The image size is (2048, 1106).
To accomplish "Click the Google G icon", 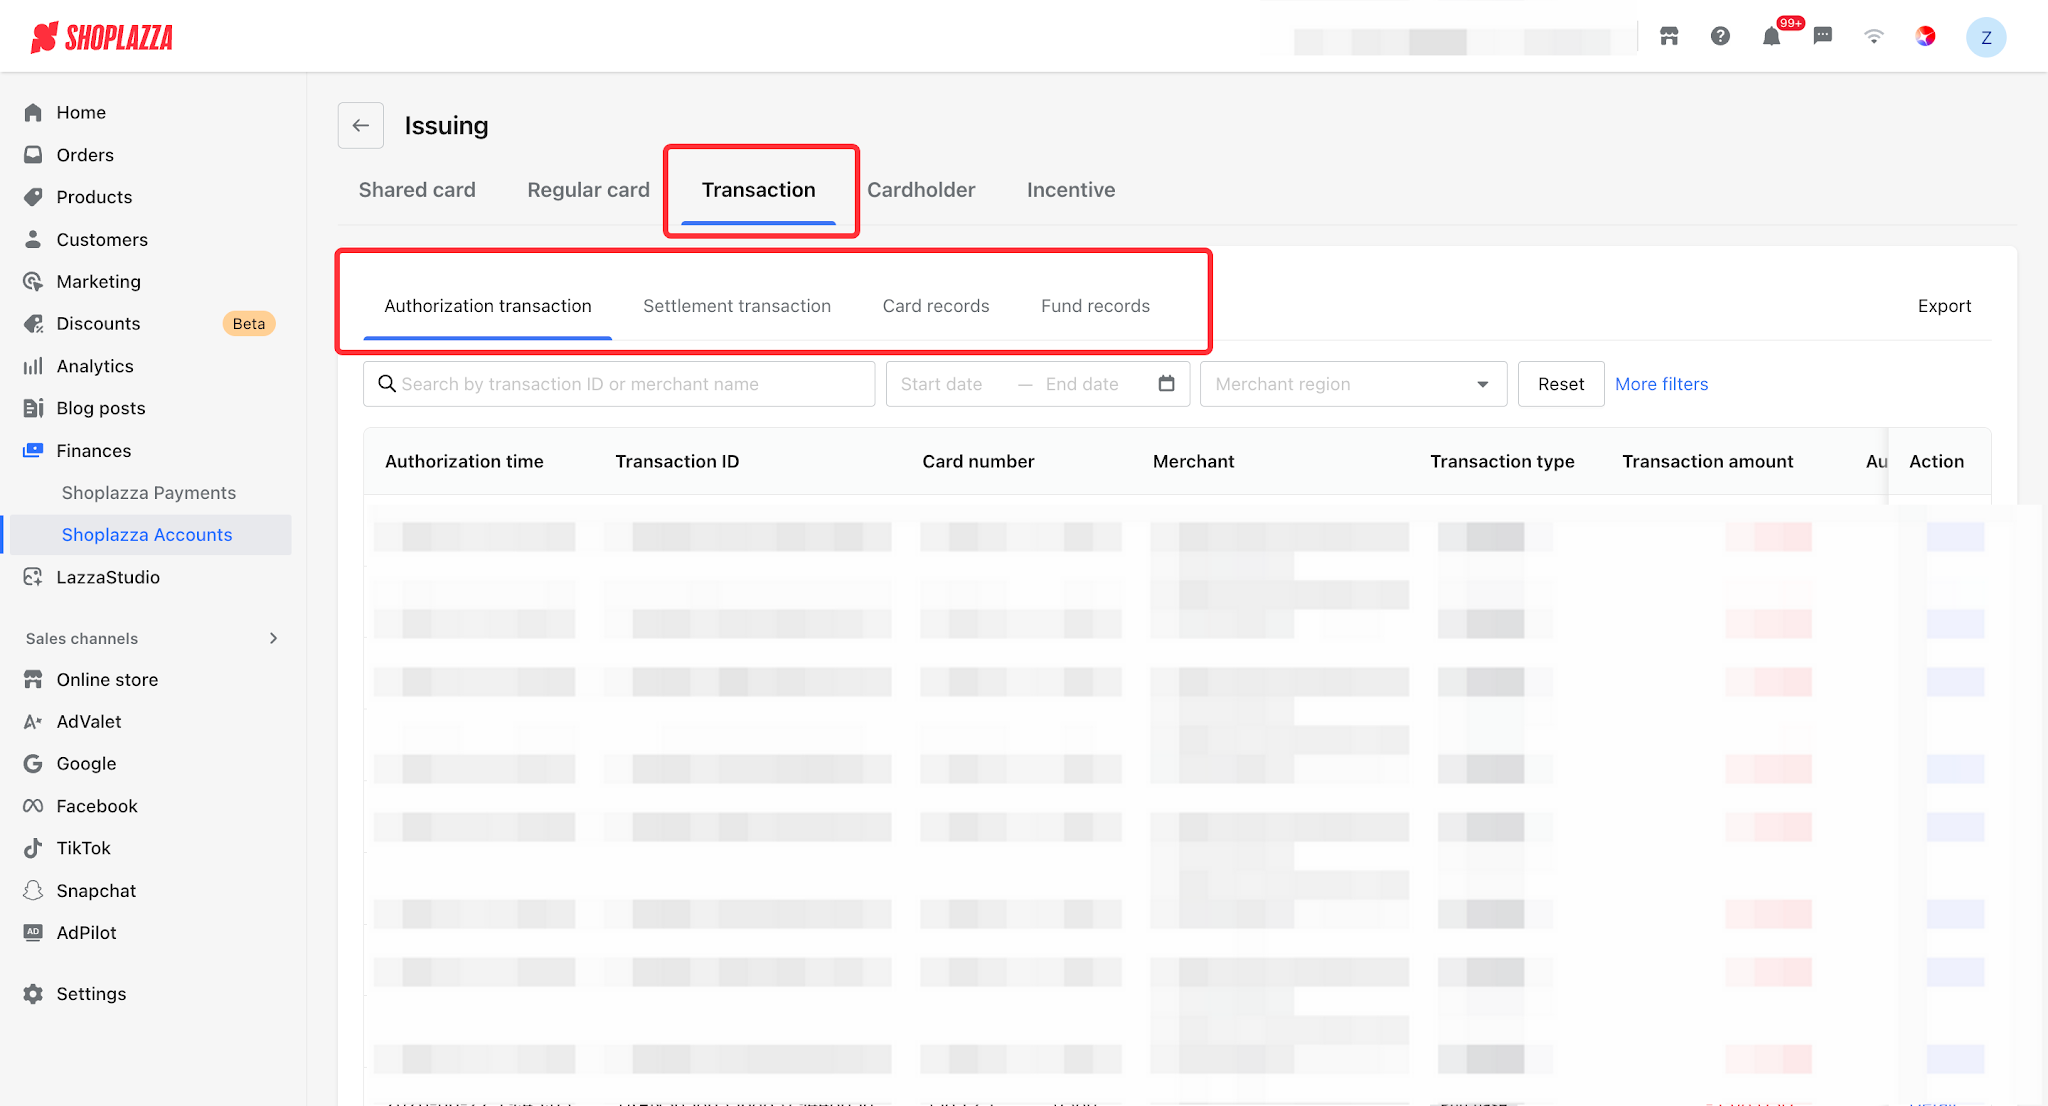I will pyautogui.click(x=33, y=764).
